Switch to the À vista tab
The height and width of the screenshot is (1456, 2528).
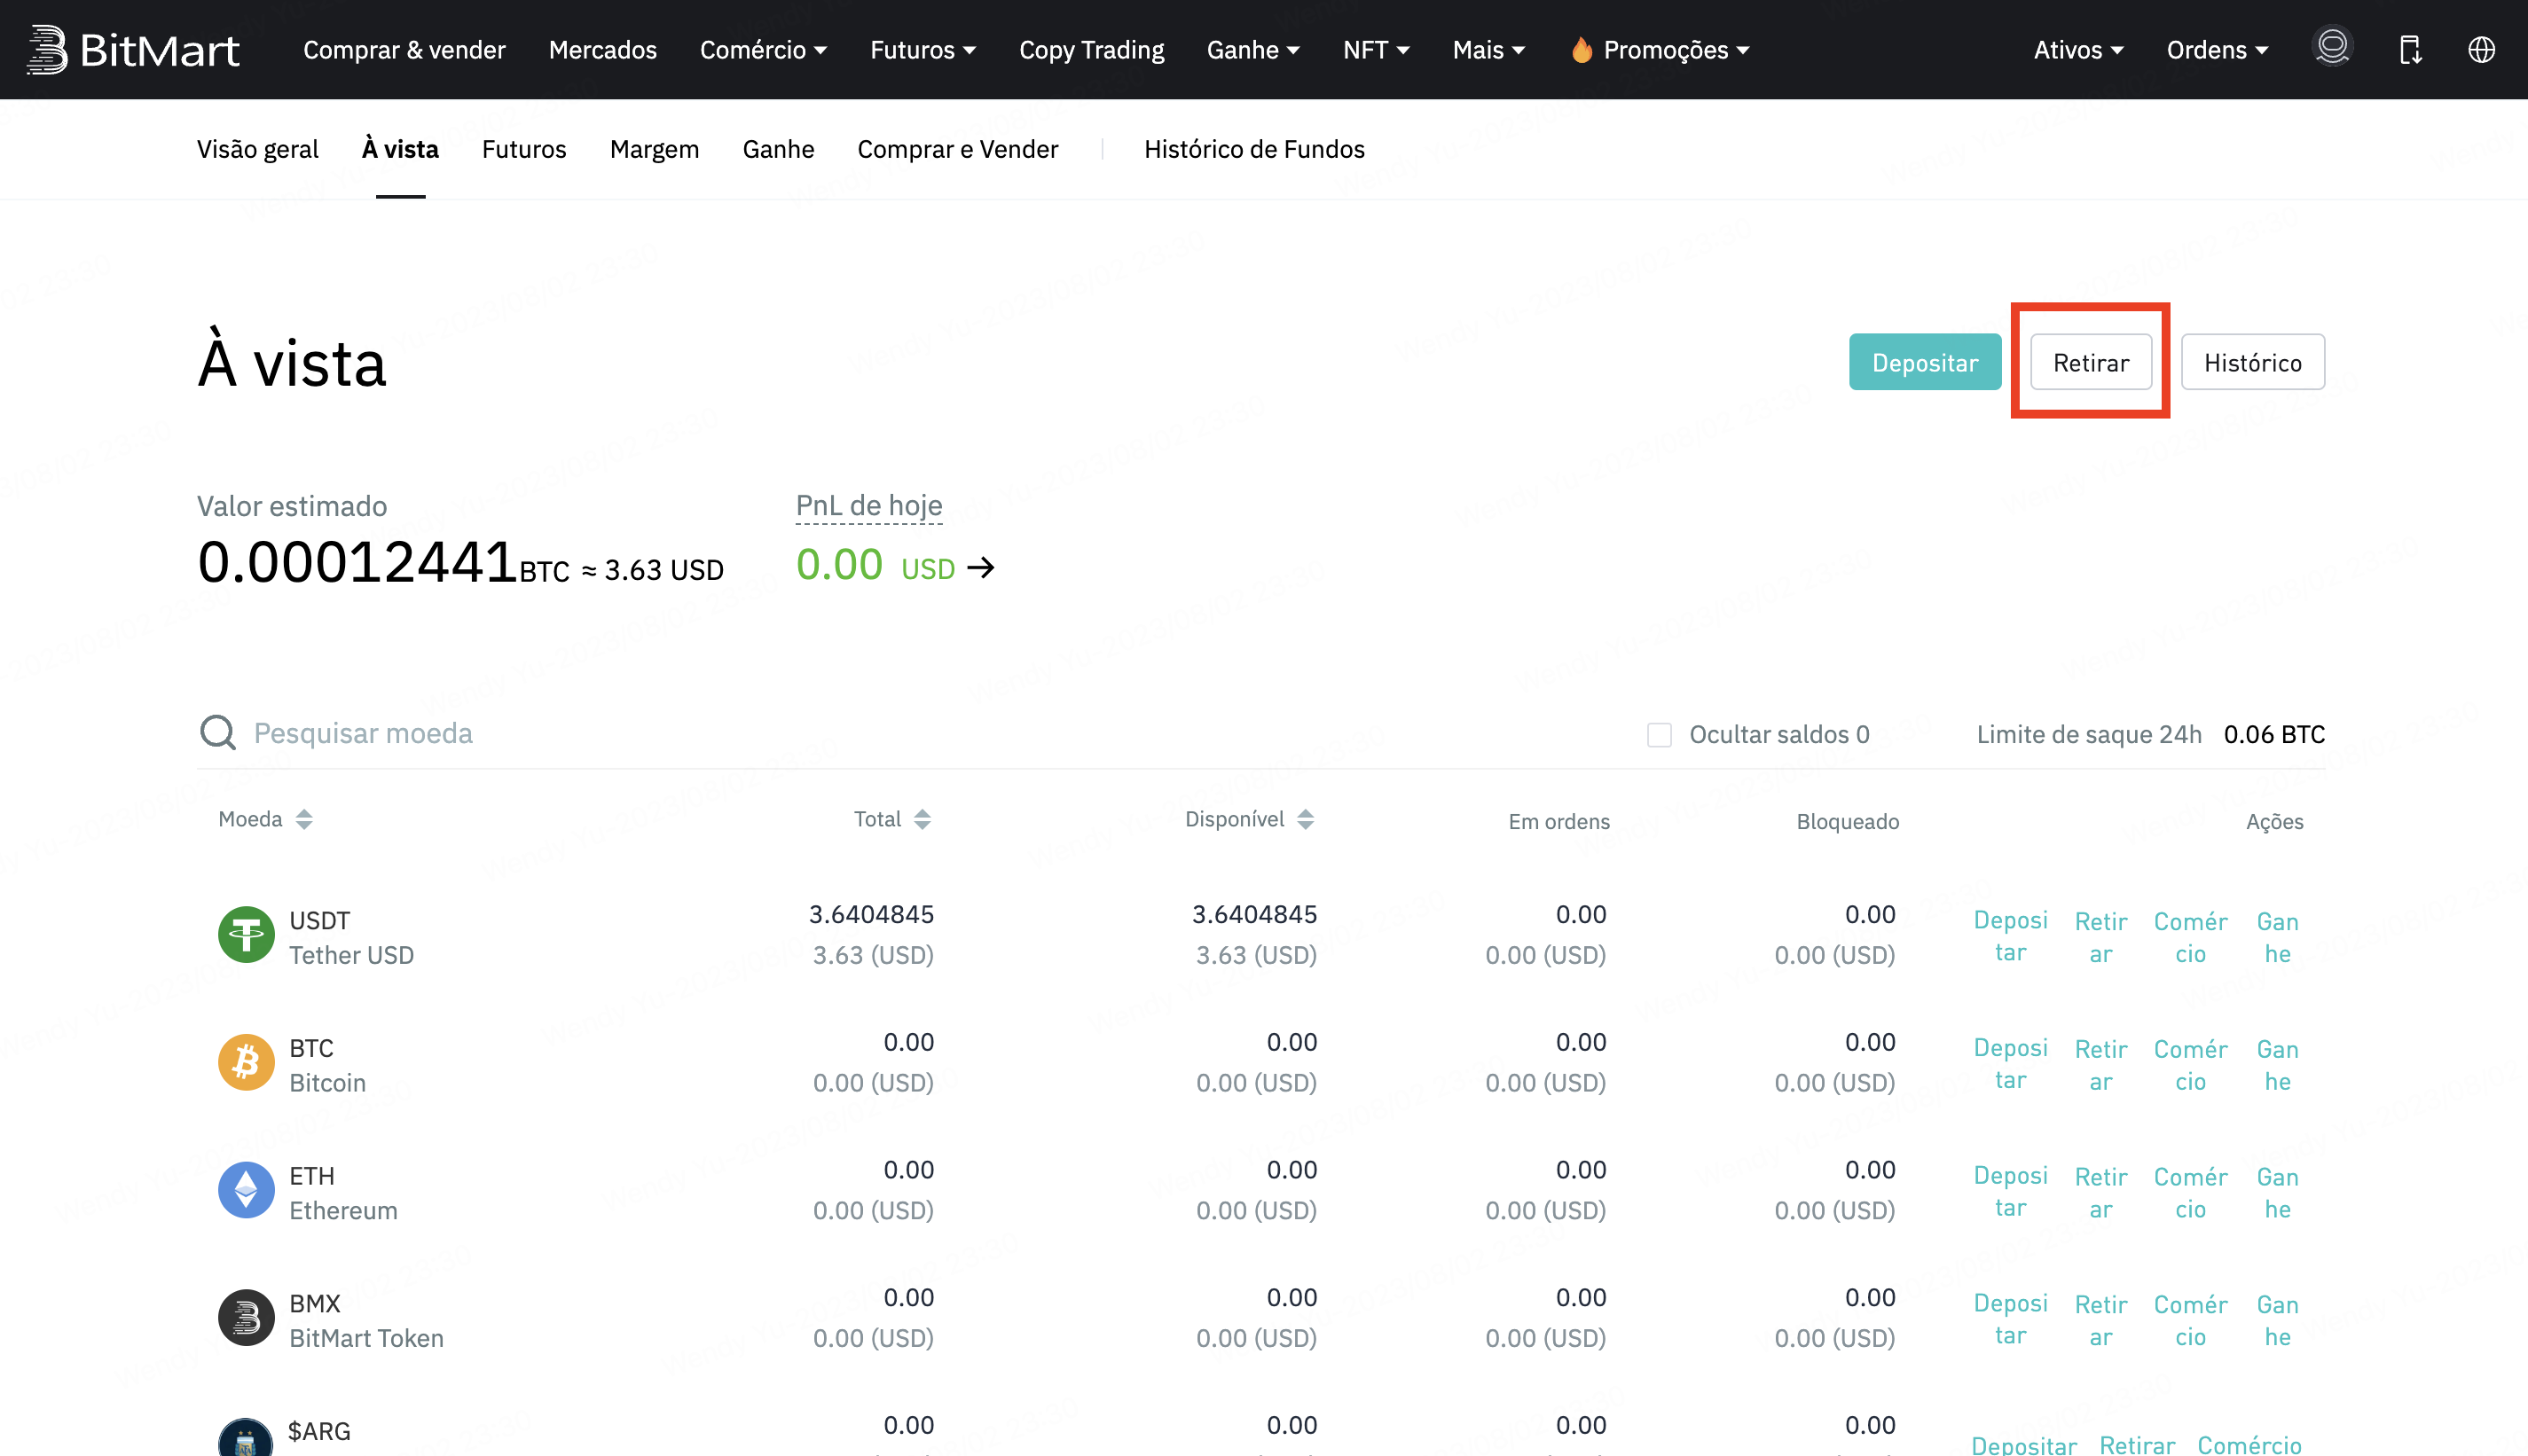point(400,149)
